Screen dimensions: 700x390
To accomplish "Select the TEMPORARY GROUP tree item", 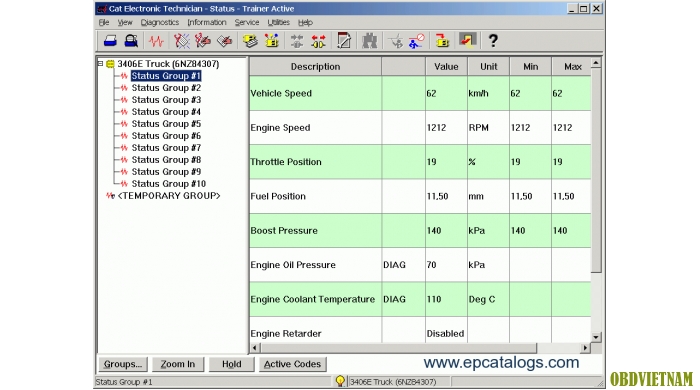I will click(x=169, y=196).
